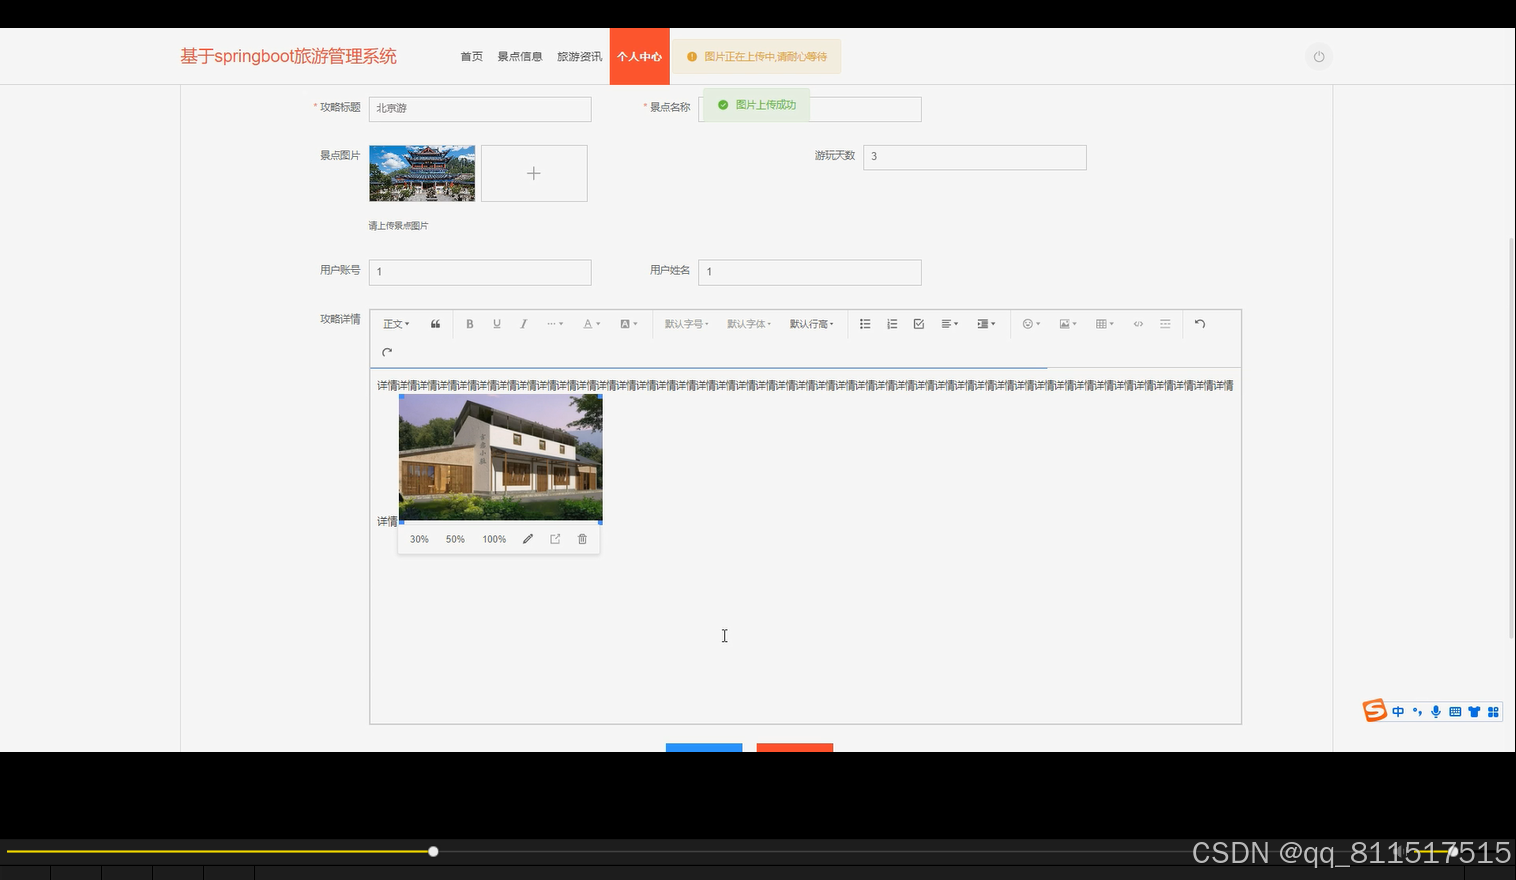Open the 个人中心 tab

[x=639, y=57]
